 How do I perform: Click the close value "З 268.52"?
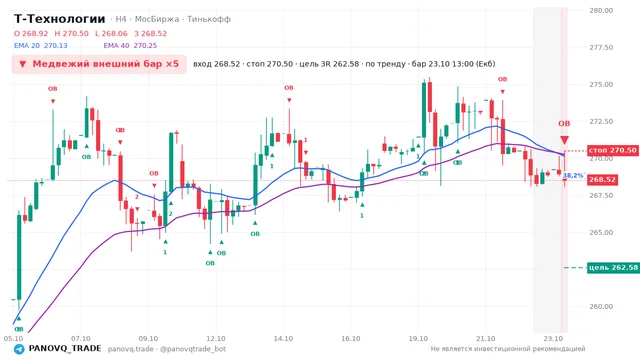coord(151,33)
